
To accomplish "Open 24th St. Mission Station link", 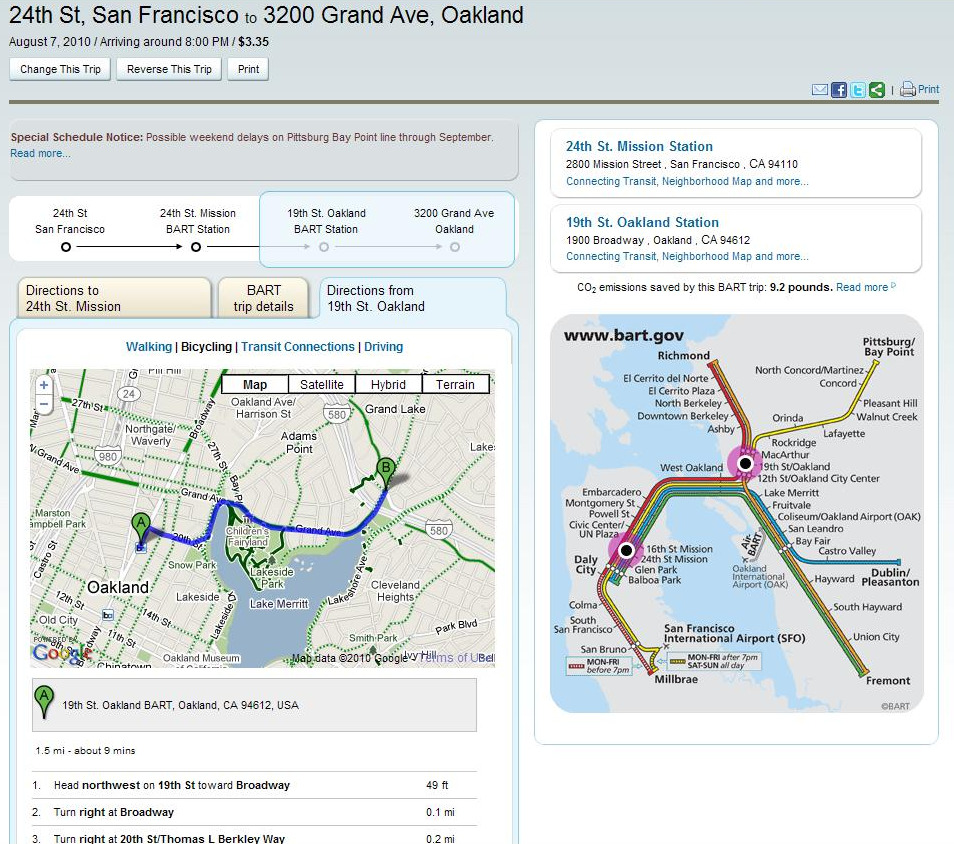I will (639, 147).
